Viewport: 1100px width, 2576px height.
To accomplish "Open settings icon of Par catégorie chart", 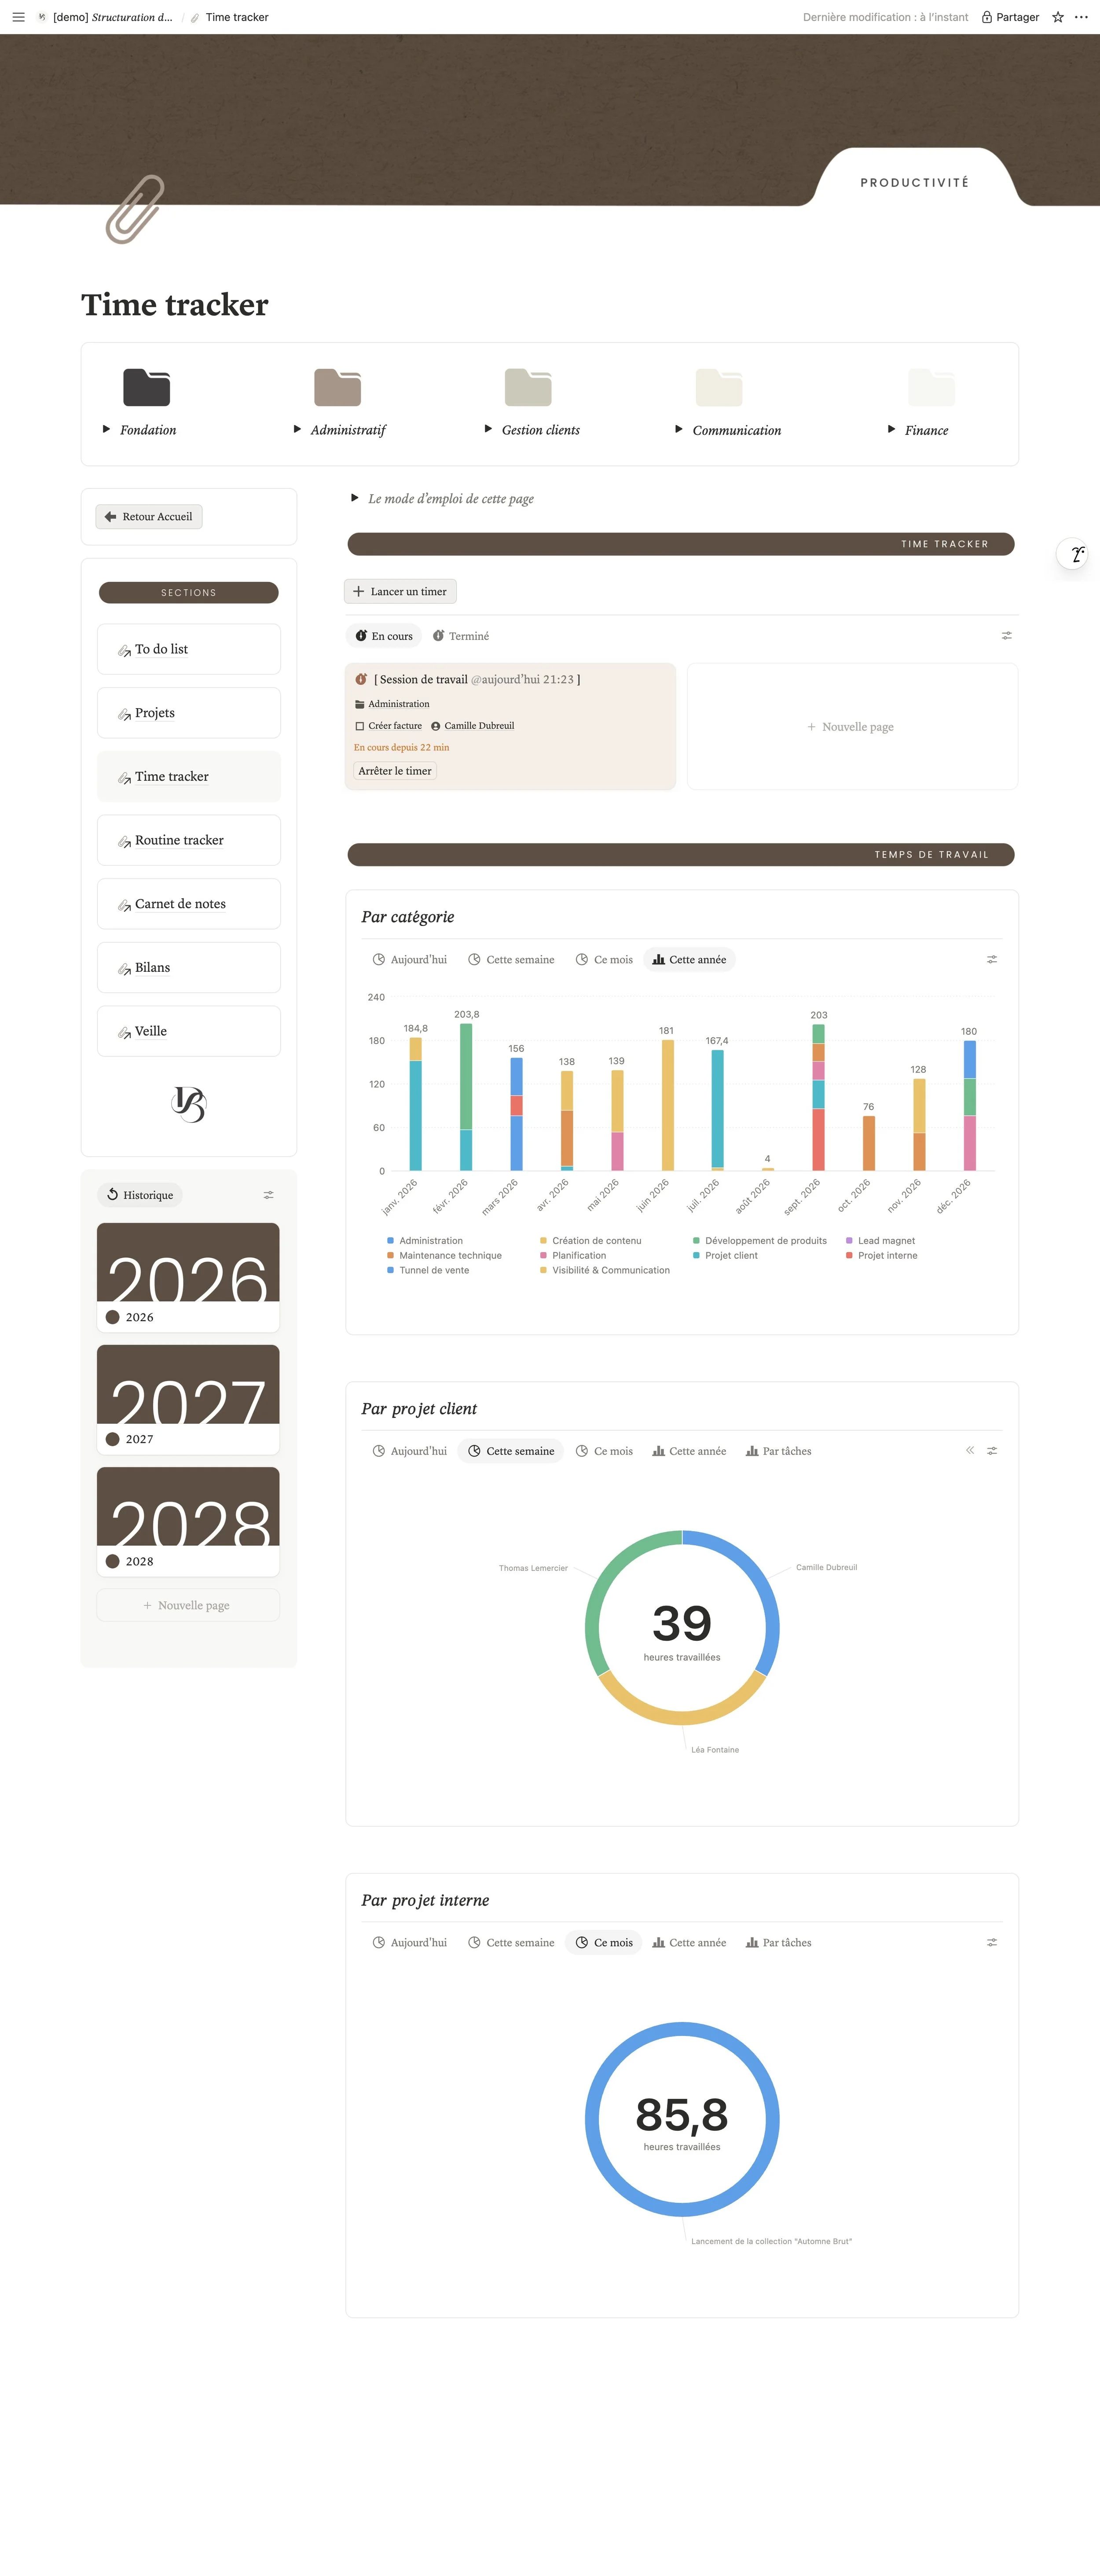I will [x=992, y=960].
